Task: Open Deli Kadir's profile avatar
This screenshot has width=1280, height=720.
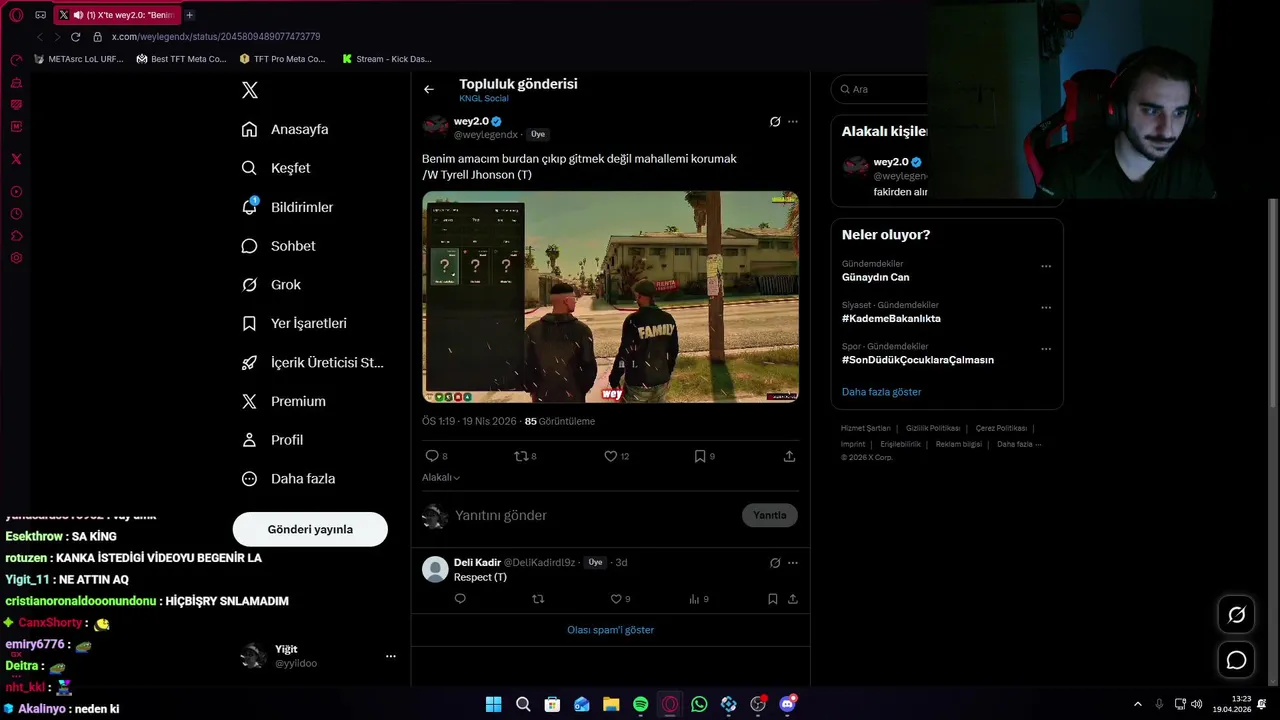Action: pos(435,570)
